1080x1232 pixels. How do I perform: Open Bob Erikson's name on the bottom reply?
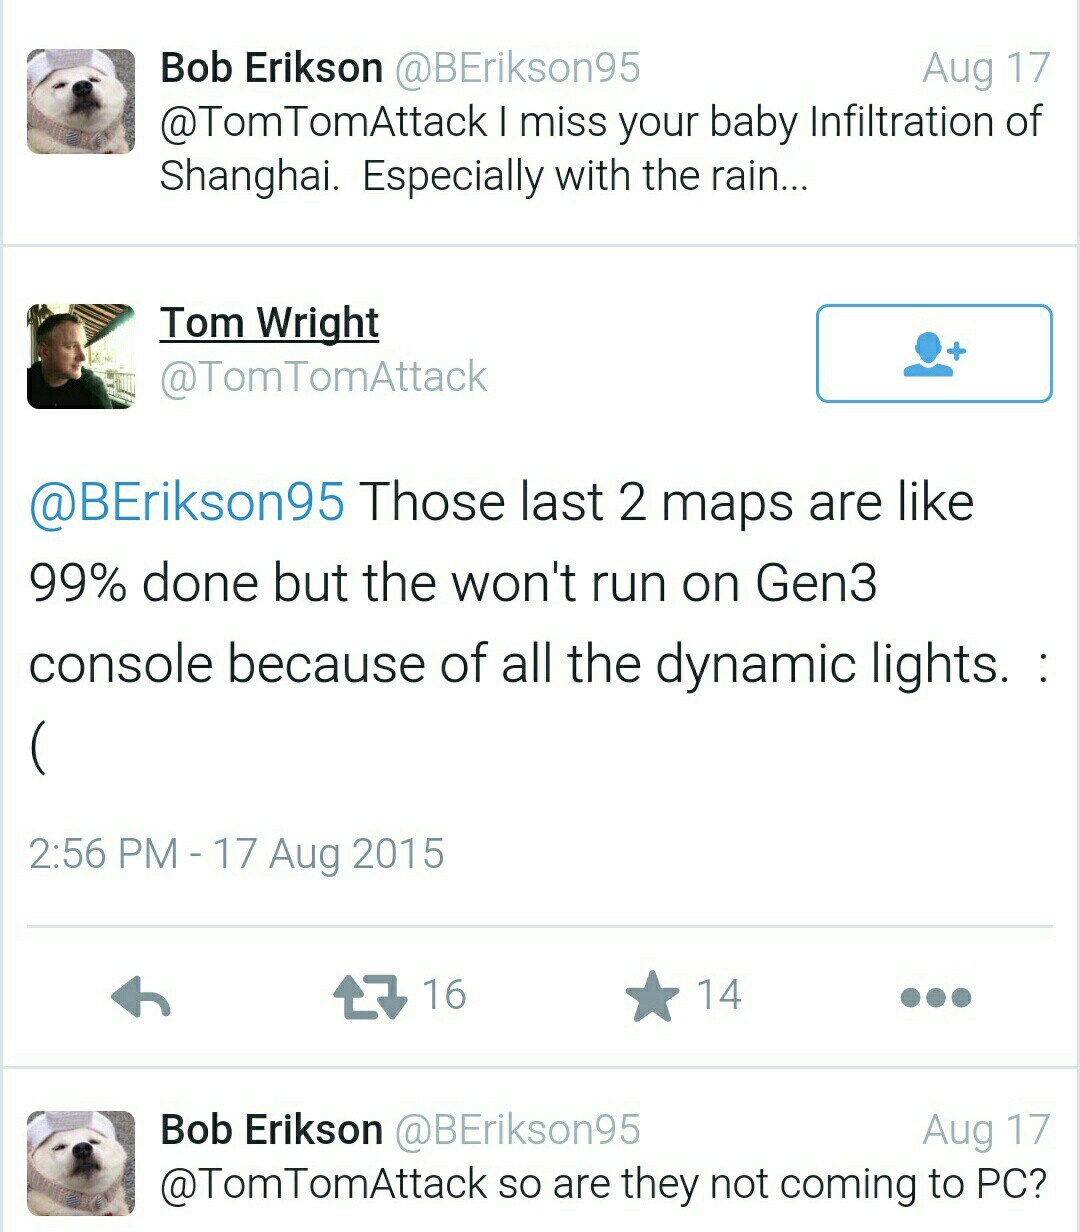click(271, 1130)
